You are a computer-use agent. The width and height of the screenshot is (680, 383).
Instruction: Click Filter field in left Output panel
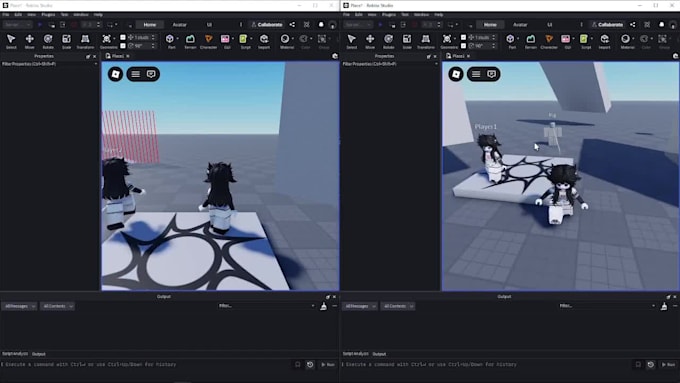pos(265,306)
